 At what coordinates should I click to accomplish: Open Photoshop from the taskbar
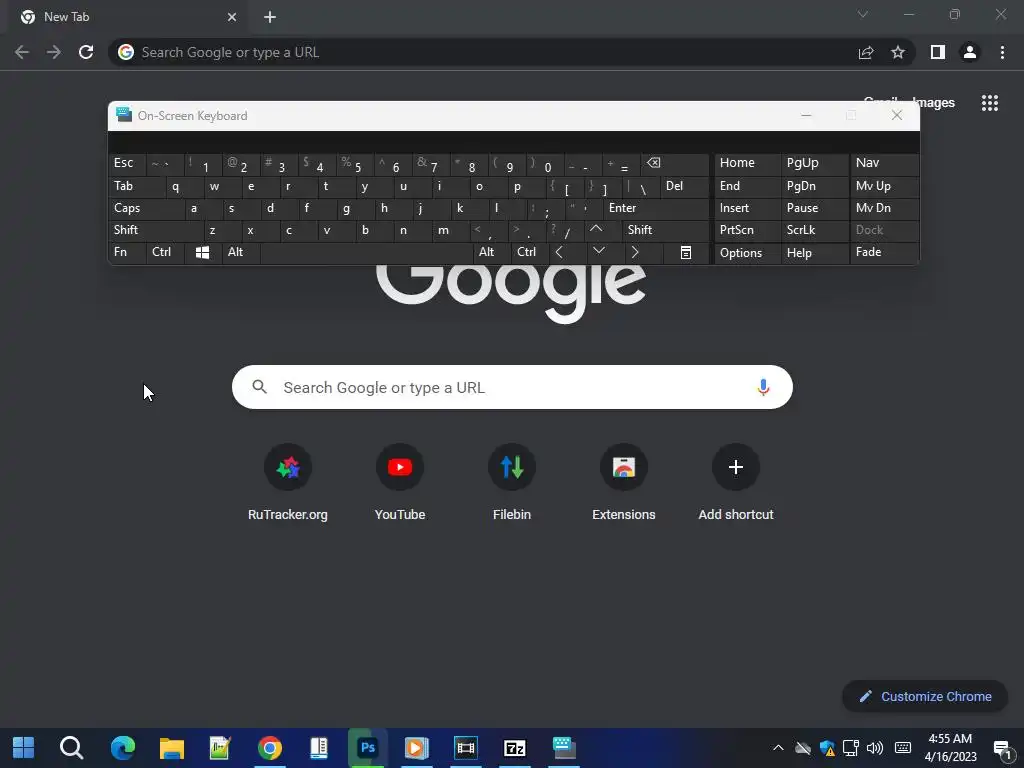(x=368, y=748)
